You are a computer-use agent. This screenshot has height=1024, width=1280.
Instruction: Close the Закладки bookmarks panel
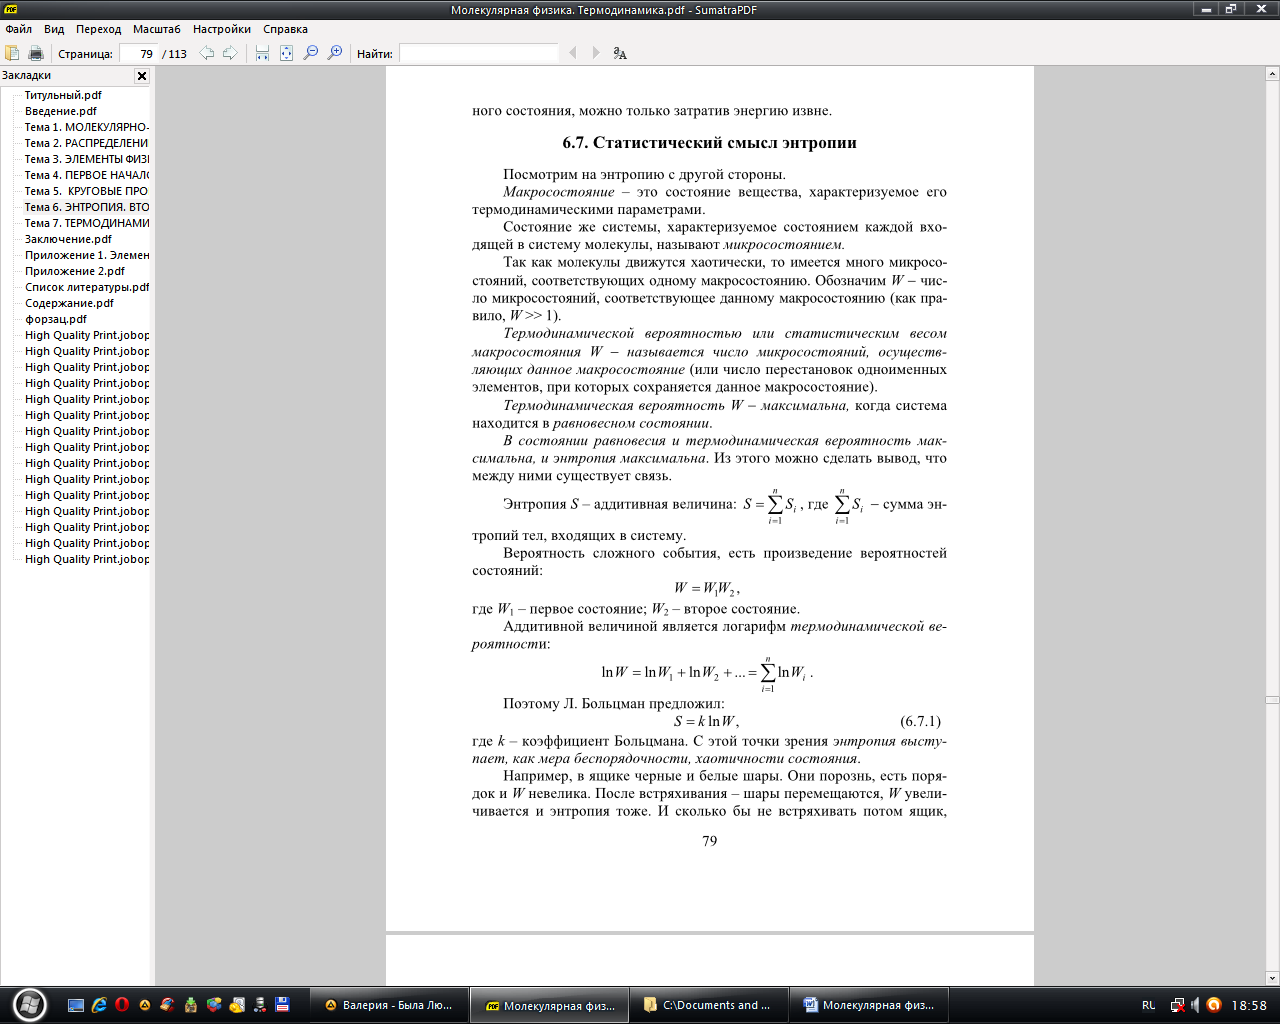pyautogui.click(x=142, y=76)
